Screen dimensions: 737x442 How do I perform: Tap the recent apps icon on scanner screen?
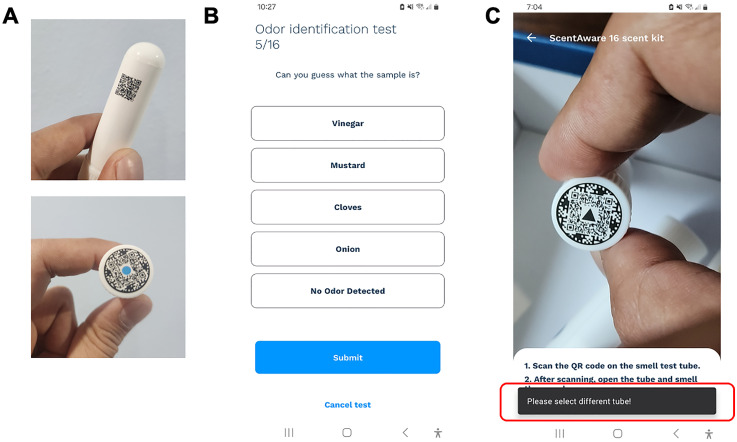tap(560, 433)
